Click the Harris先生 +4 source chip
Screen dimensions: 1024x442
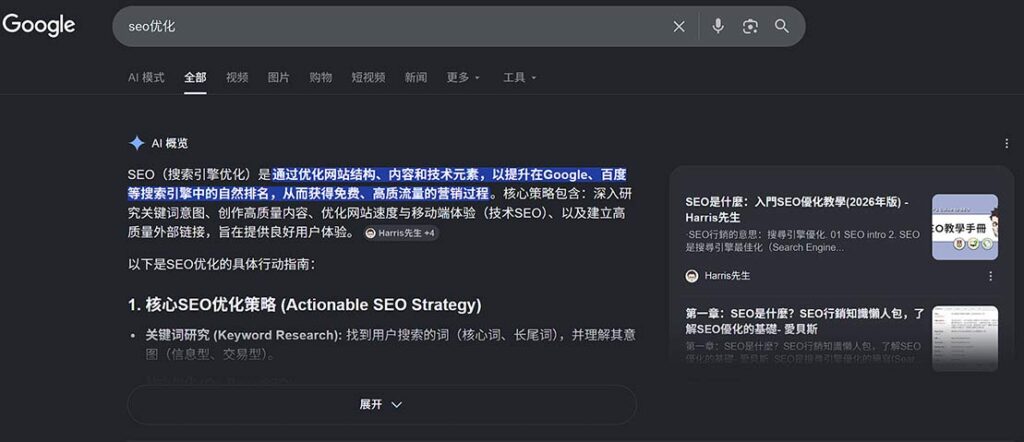[401, 233]
